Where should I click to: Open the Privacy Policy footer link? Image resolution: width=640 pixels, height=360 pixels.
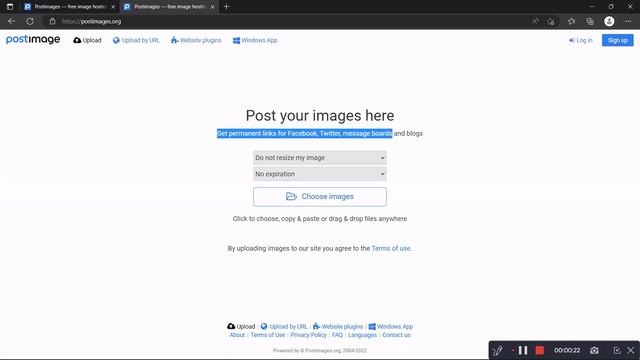[309, 335]
